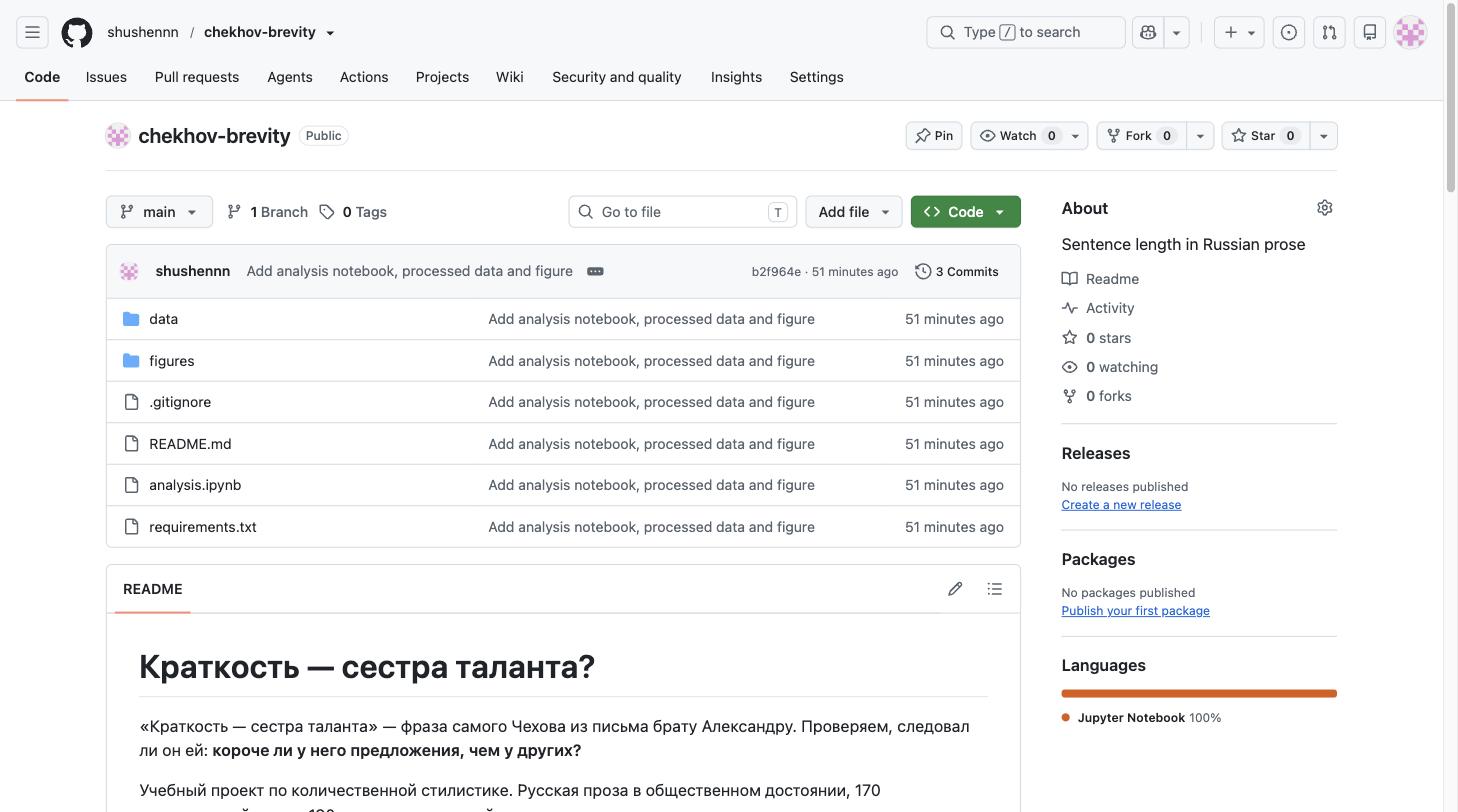Open commit b2f964e hash link
1458x812 pixels.
[x=776, y=272]
